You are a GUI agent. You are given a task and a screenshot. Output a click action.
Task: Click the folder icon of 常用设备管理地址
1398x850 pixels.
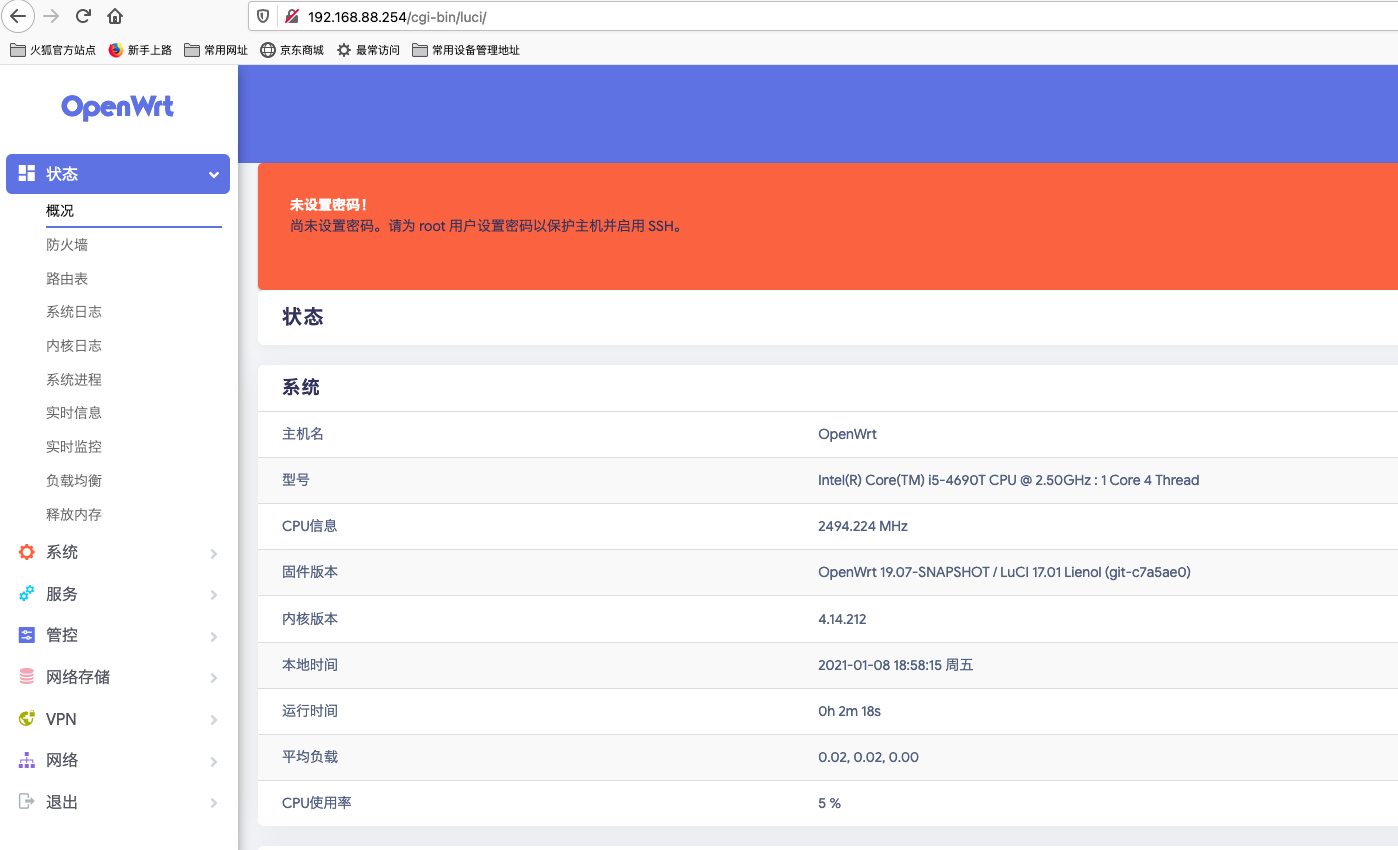[420, 50]
